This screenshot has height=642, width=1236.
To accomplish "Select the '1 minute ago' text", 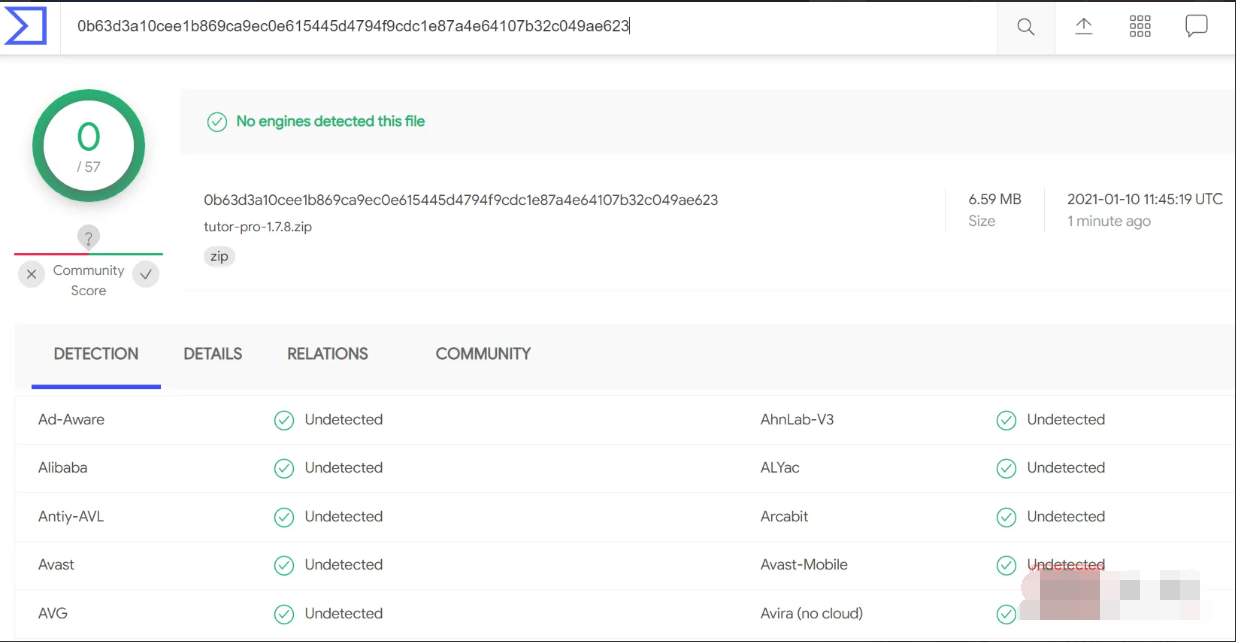I will click(1109, 221).
